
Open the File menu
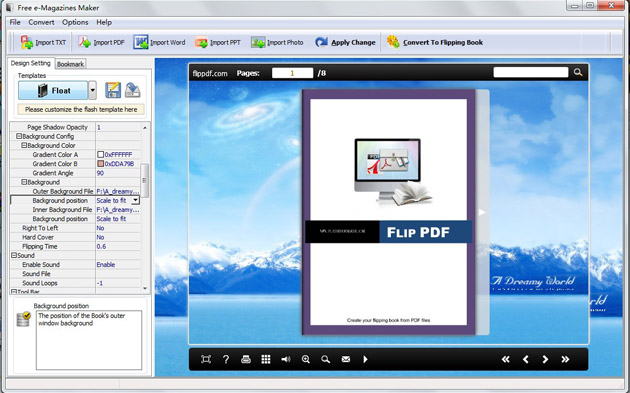(15, 22)
